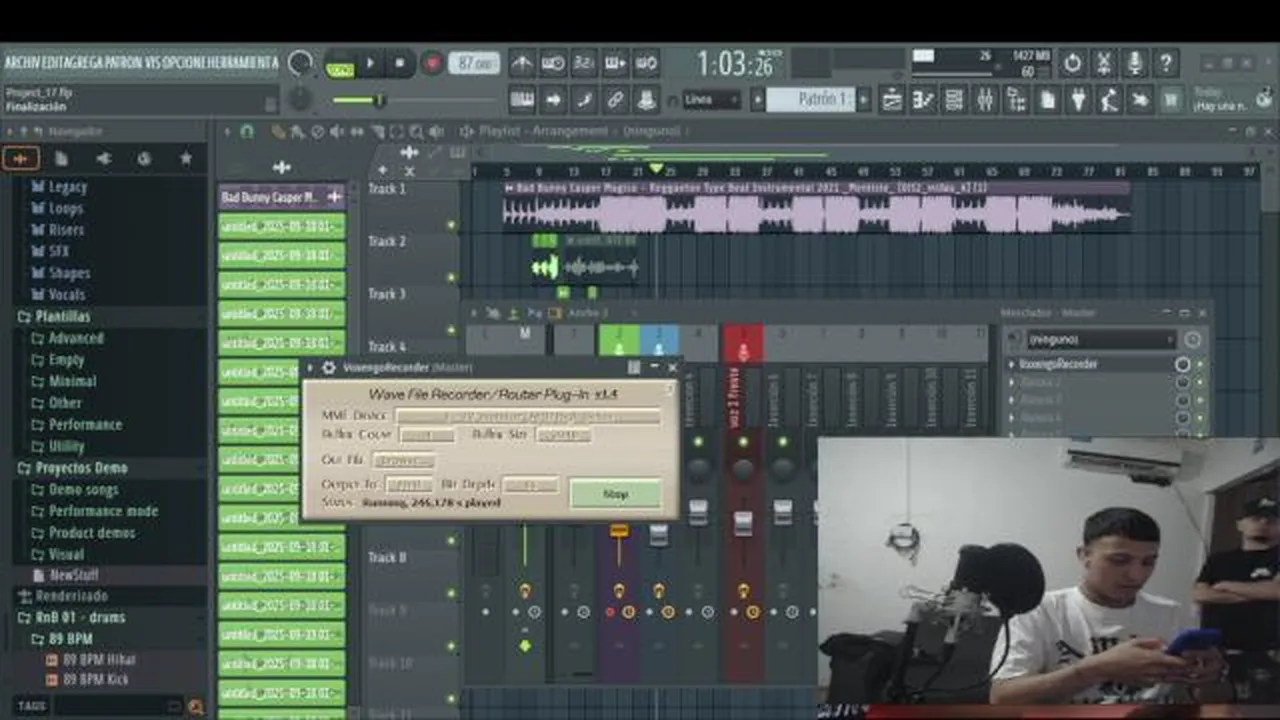The width and height of the screenshot is (1280, 720).
Task: Open the tempo tapper icon
Action: point(1109,99)
